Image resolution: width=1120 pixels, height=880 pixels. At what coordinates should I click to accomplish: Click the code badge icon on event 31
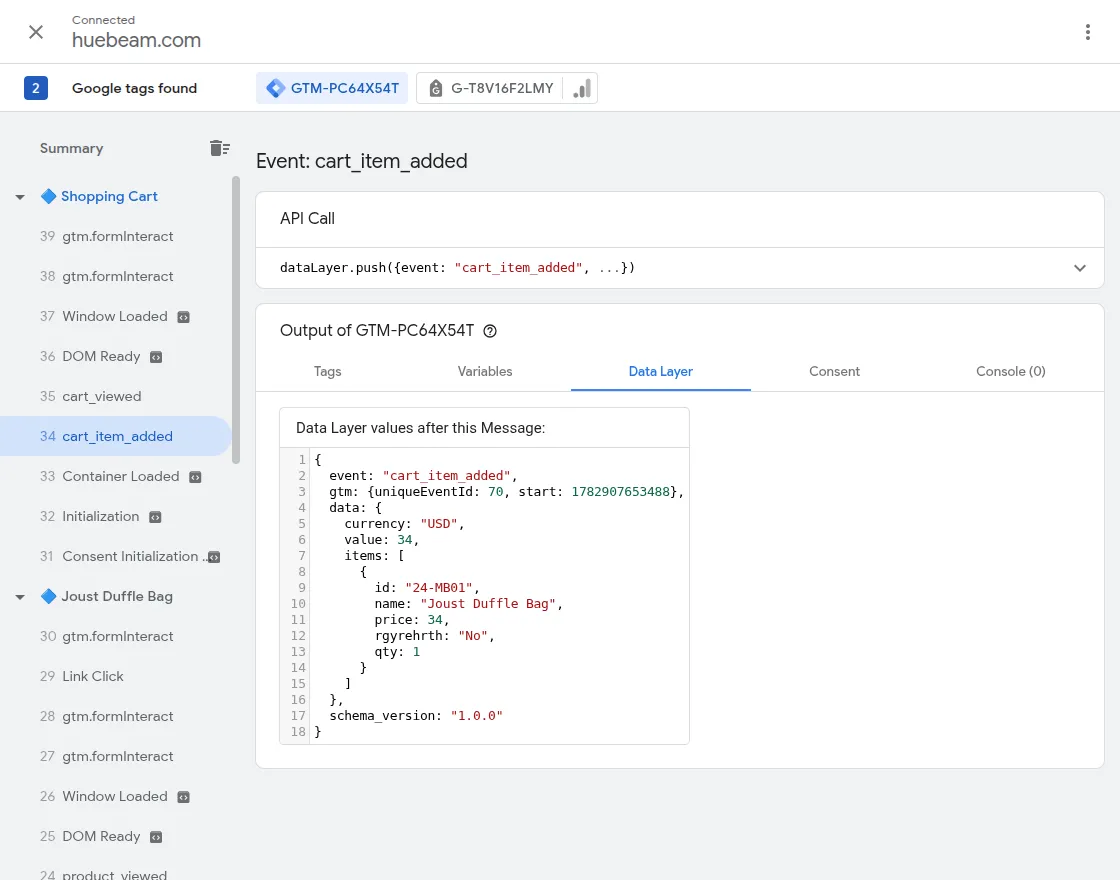(214, 557)
